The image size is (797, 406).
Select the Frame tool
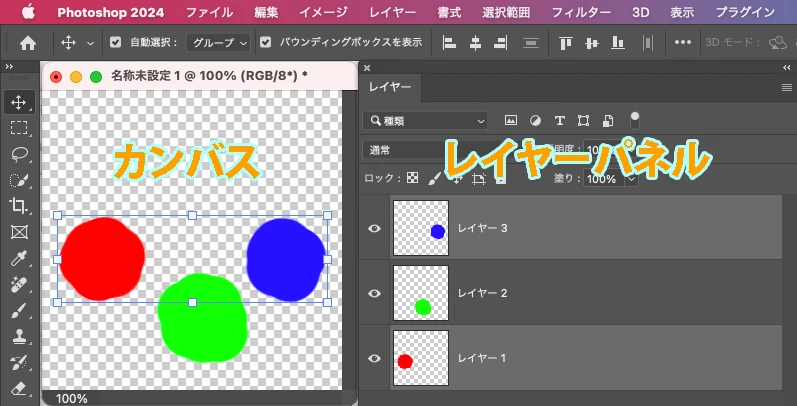19,232
